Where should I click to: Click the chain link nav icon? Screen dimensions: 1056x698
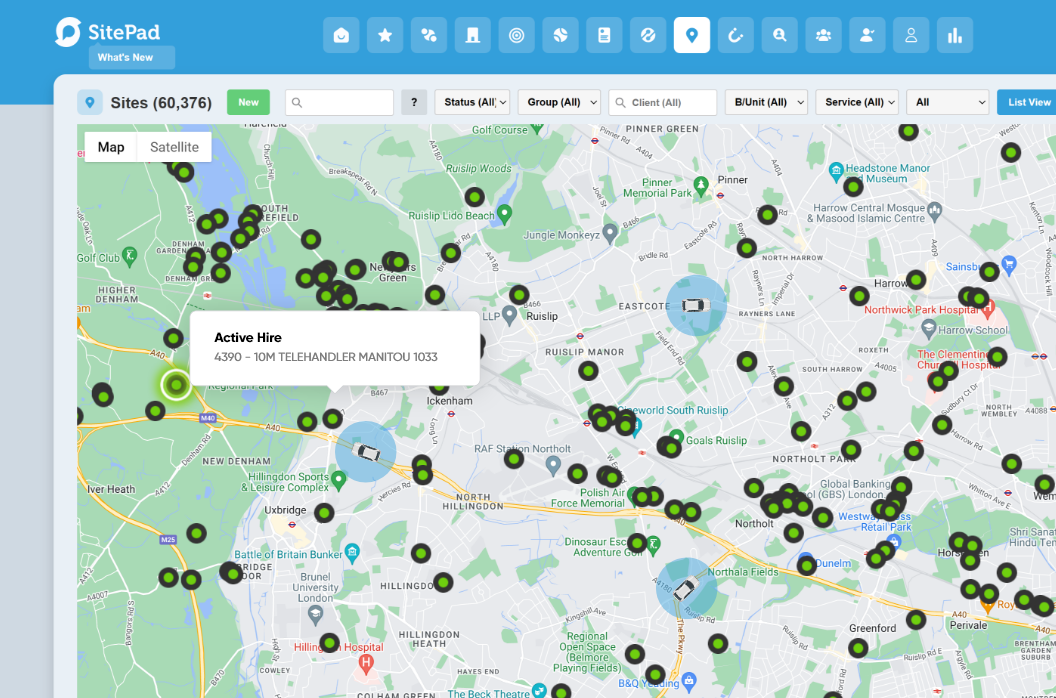[648, 35]
